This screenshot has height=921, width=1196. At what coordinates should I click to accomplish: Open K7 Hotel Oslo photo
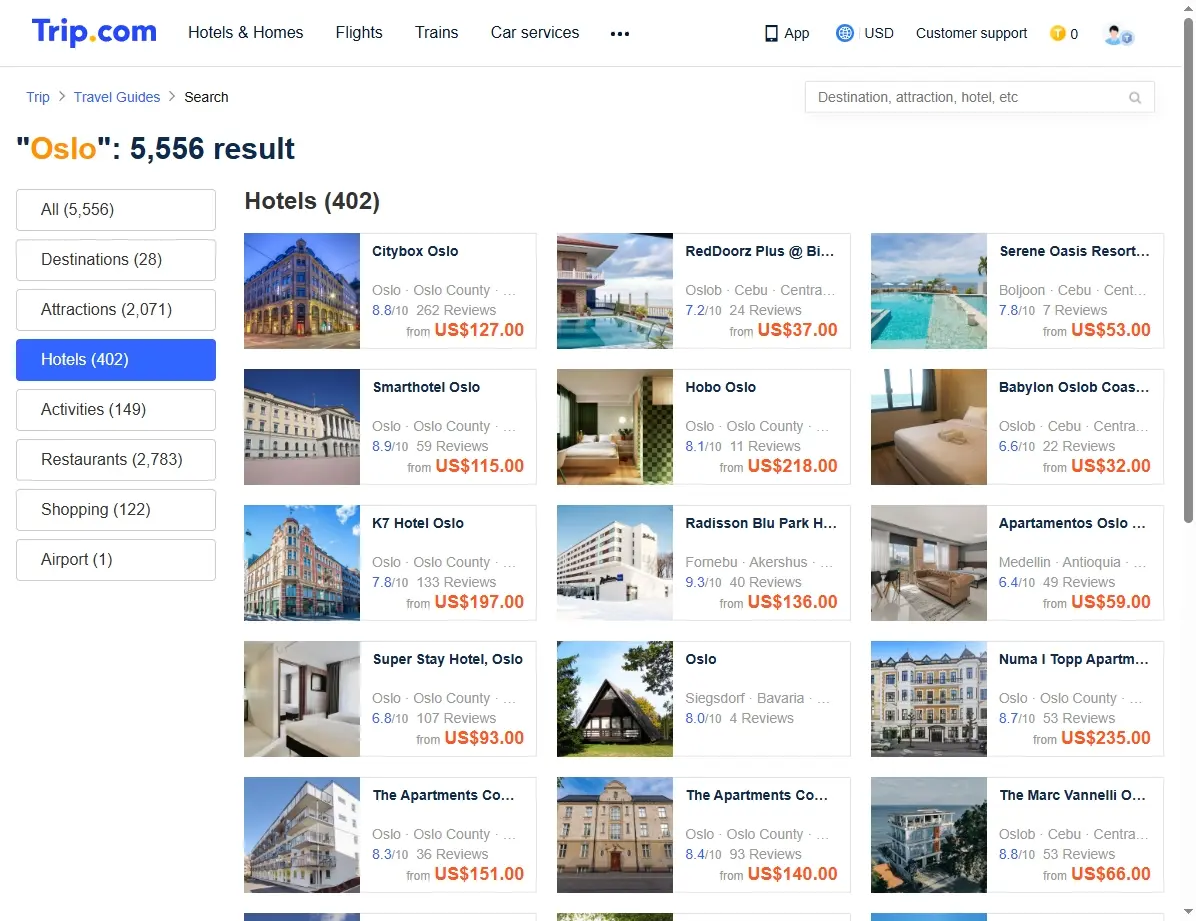(302, 562)
